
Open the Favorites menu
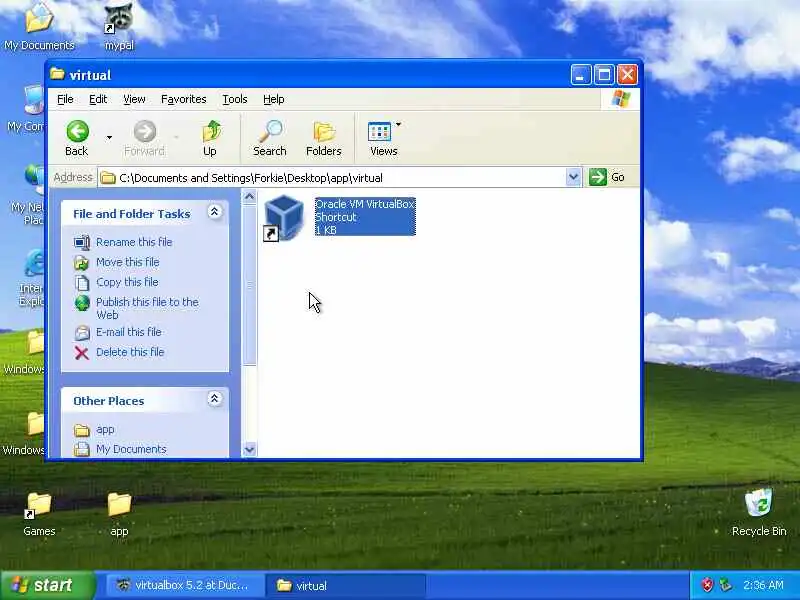pos(184,99)
